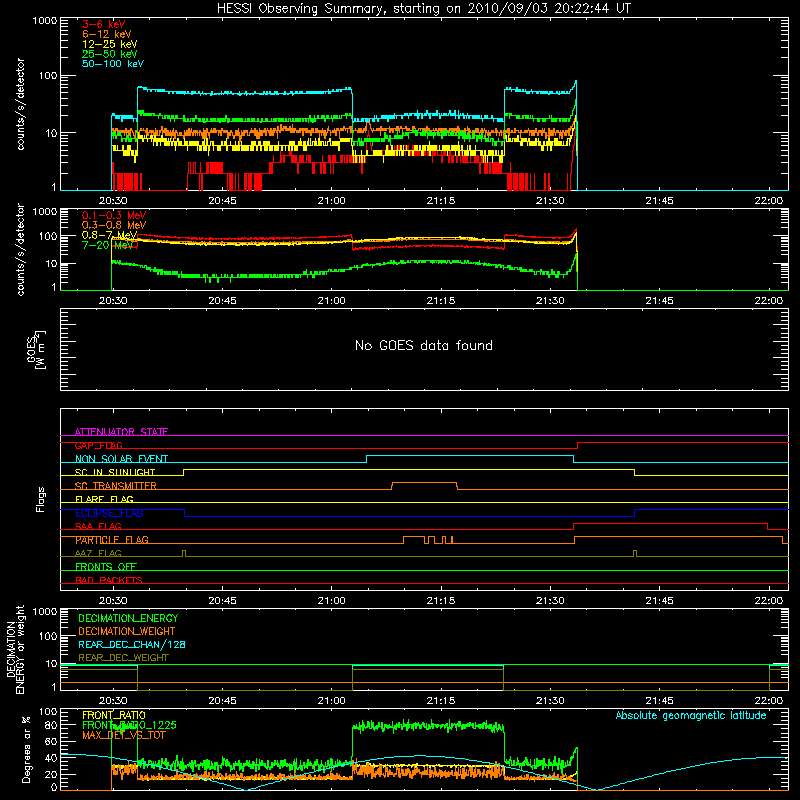Click the 'No GOES data found' message
800x800 pixels.
point(423,345)
